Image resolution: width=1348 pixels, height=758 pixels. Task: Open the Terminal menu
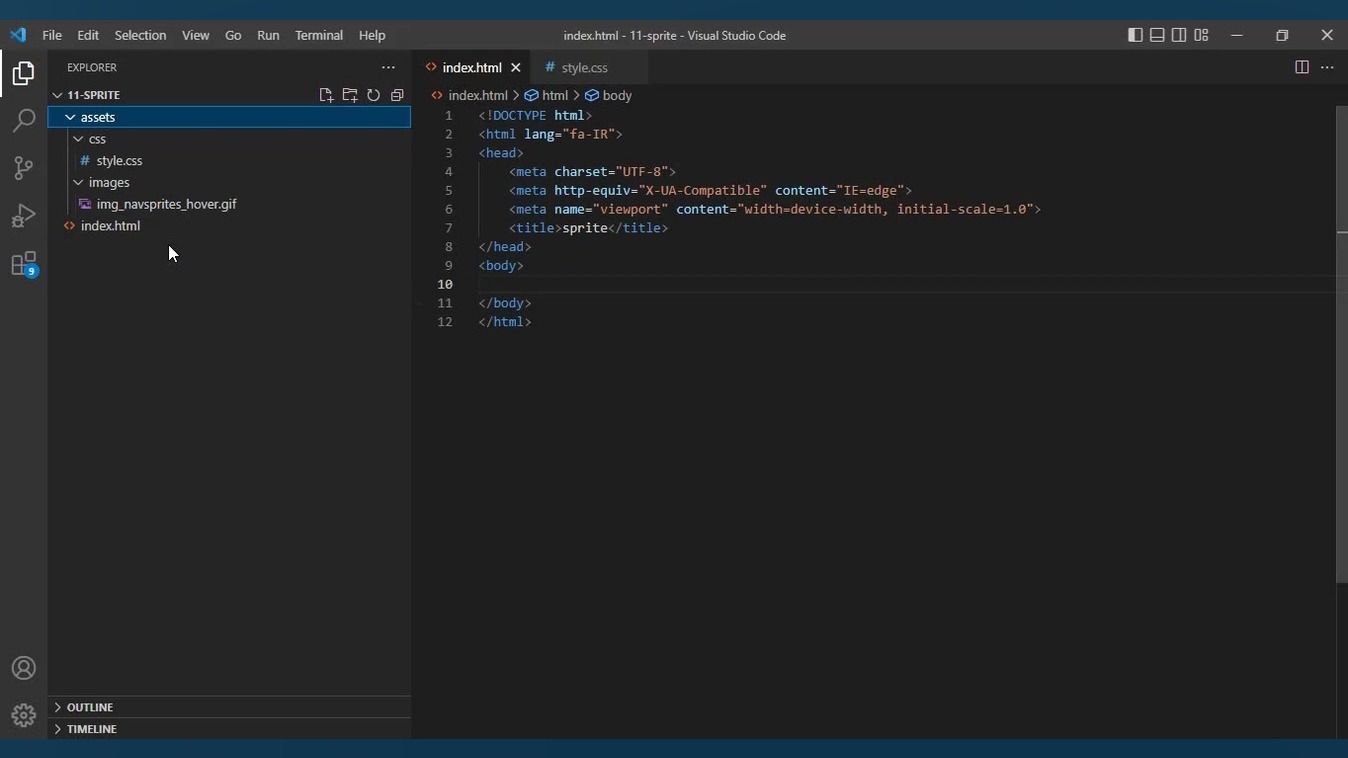319,35
